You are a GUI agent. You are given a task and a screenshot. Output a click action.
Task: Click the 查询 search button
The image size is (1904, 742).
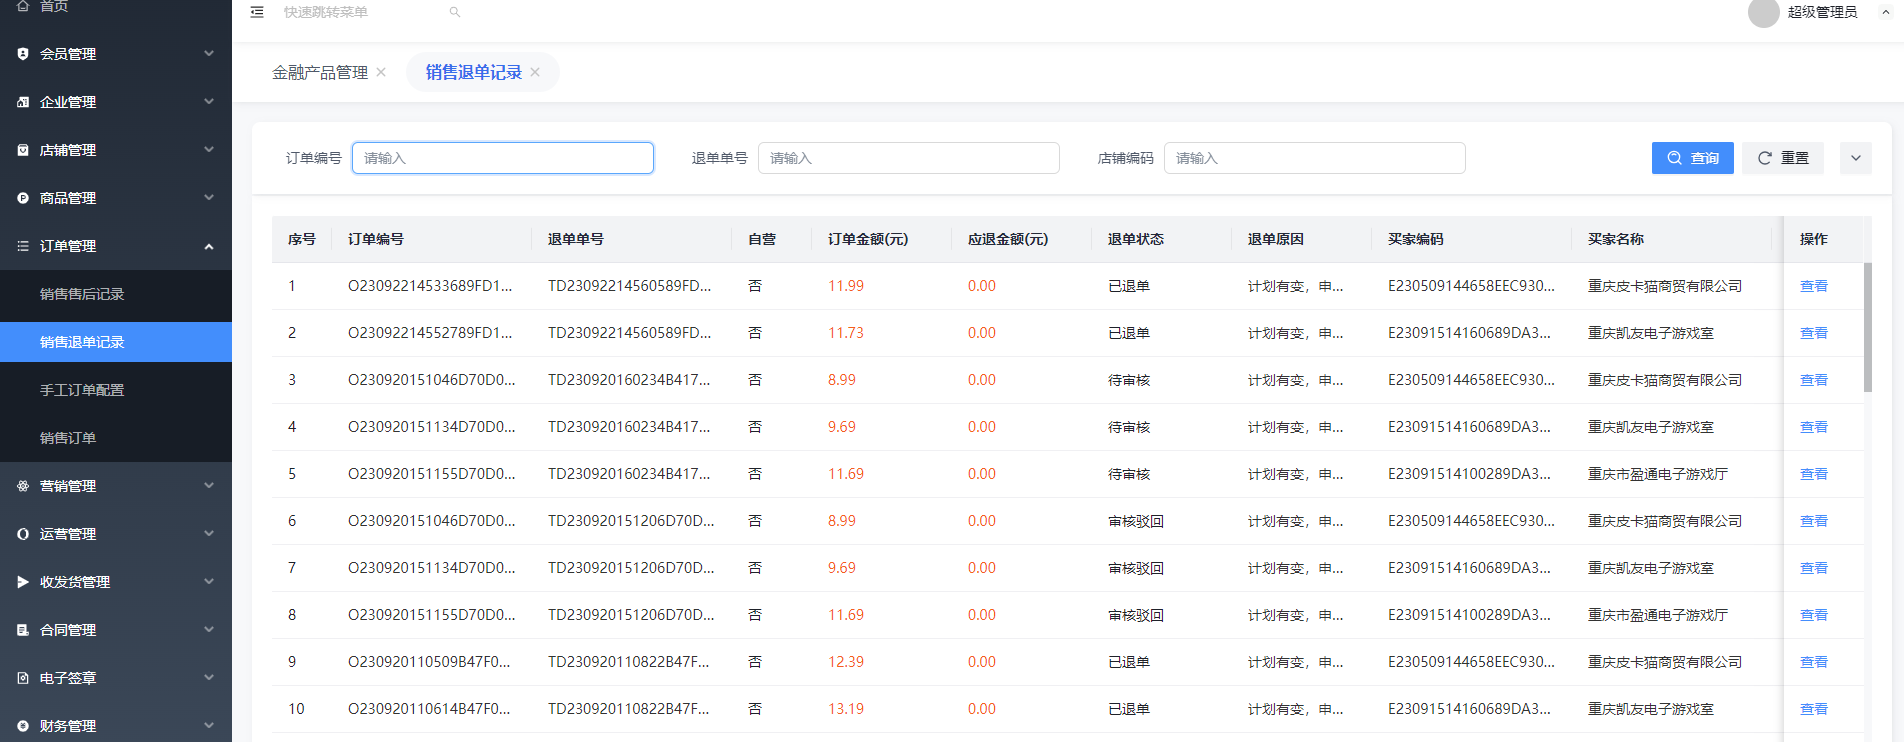coord(1693,158)
